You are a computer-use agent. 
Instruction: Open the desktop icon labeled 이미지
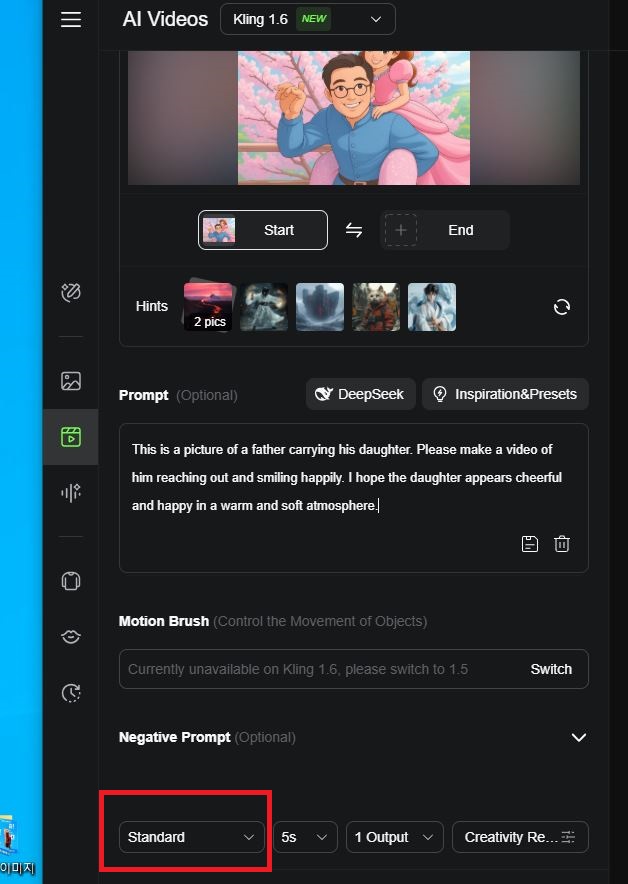16,844
